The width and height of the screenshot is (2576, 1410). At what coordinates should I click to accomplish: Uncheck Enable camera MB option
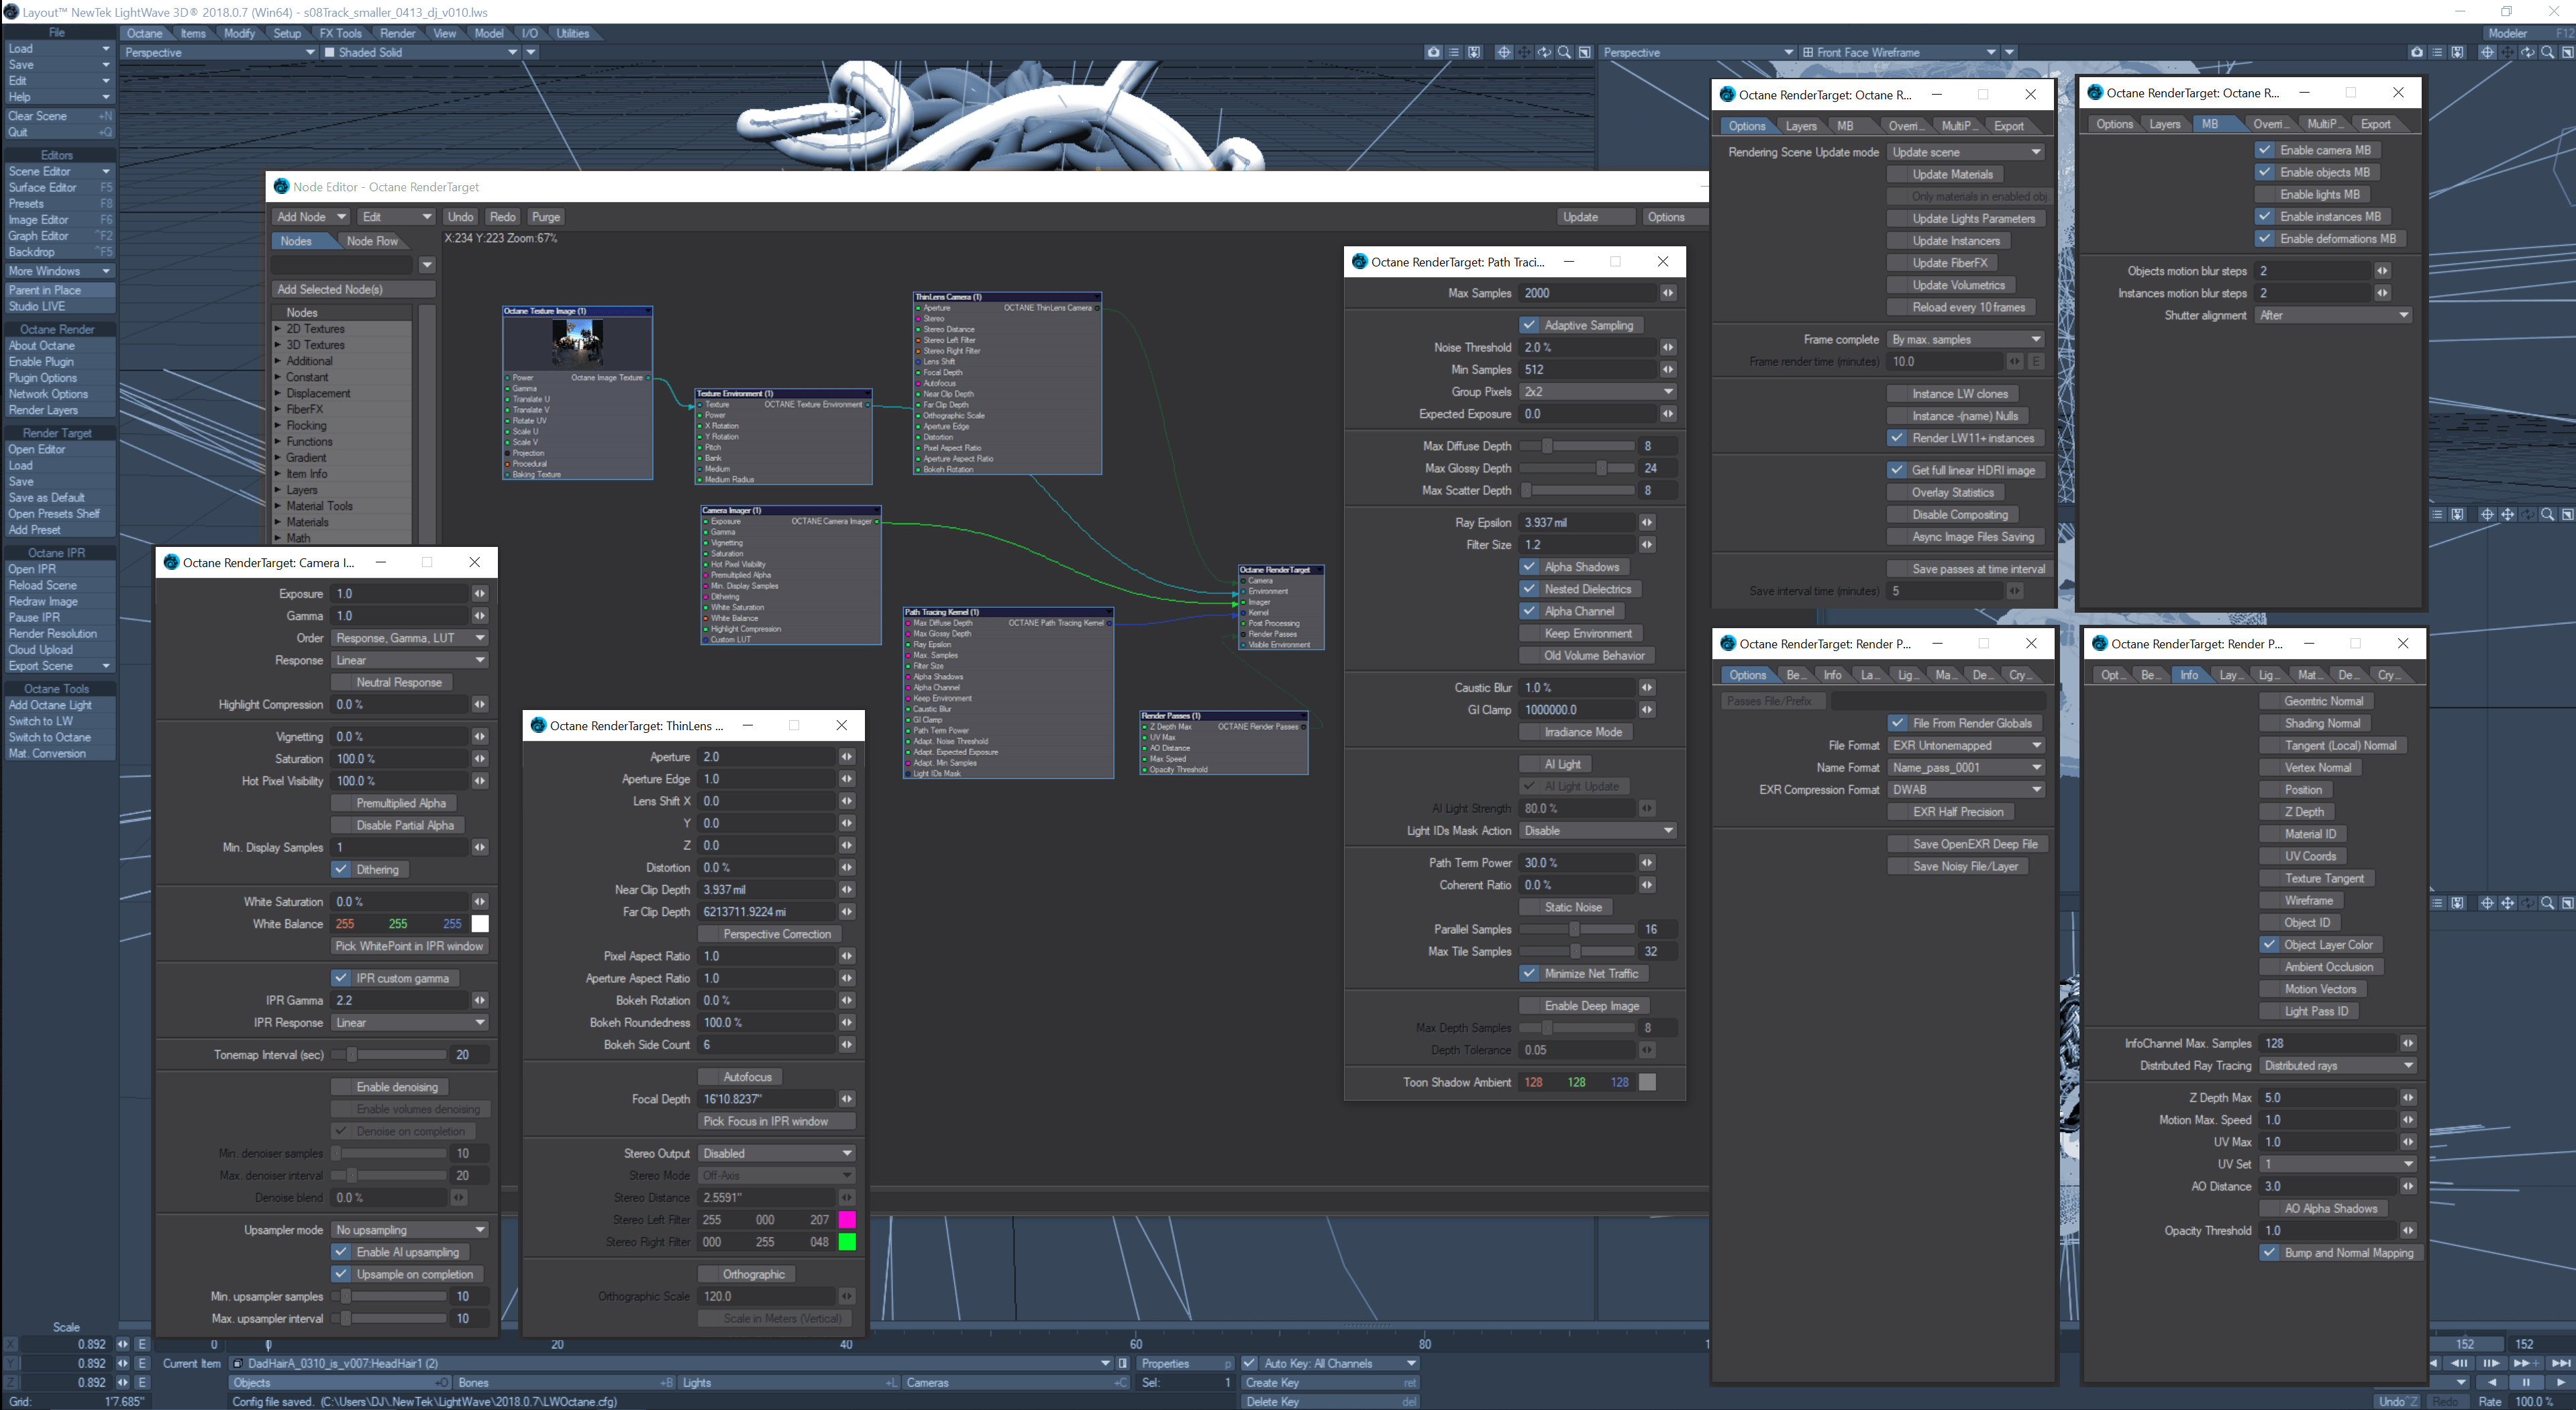pos(2265,150)
